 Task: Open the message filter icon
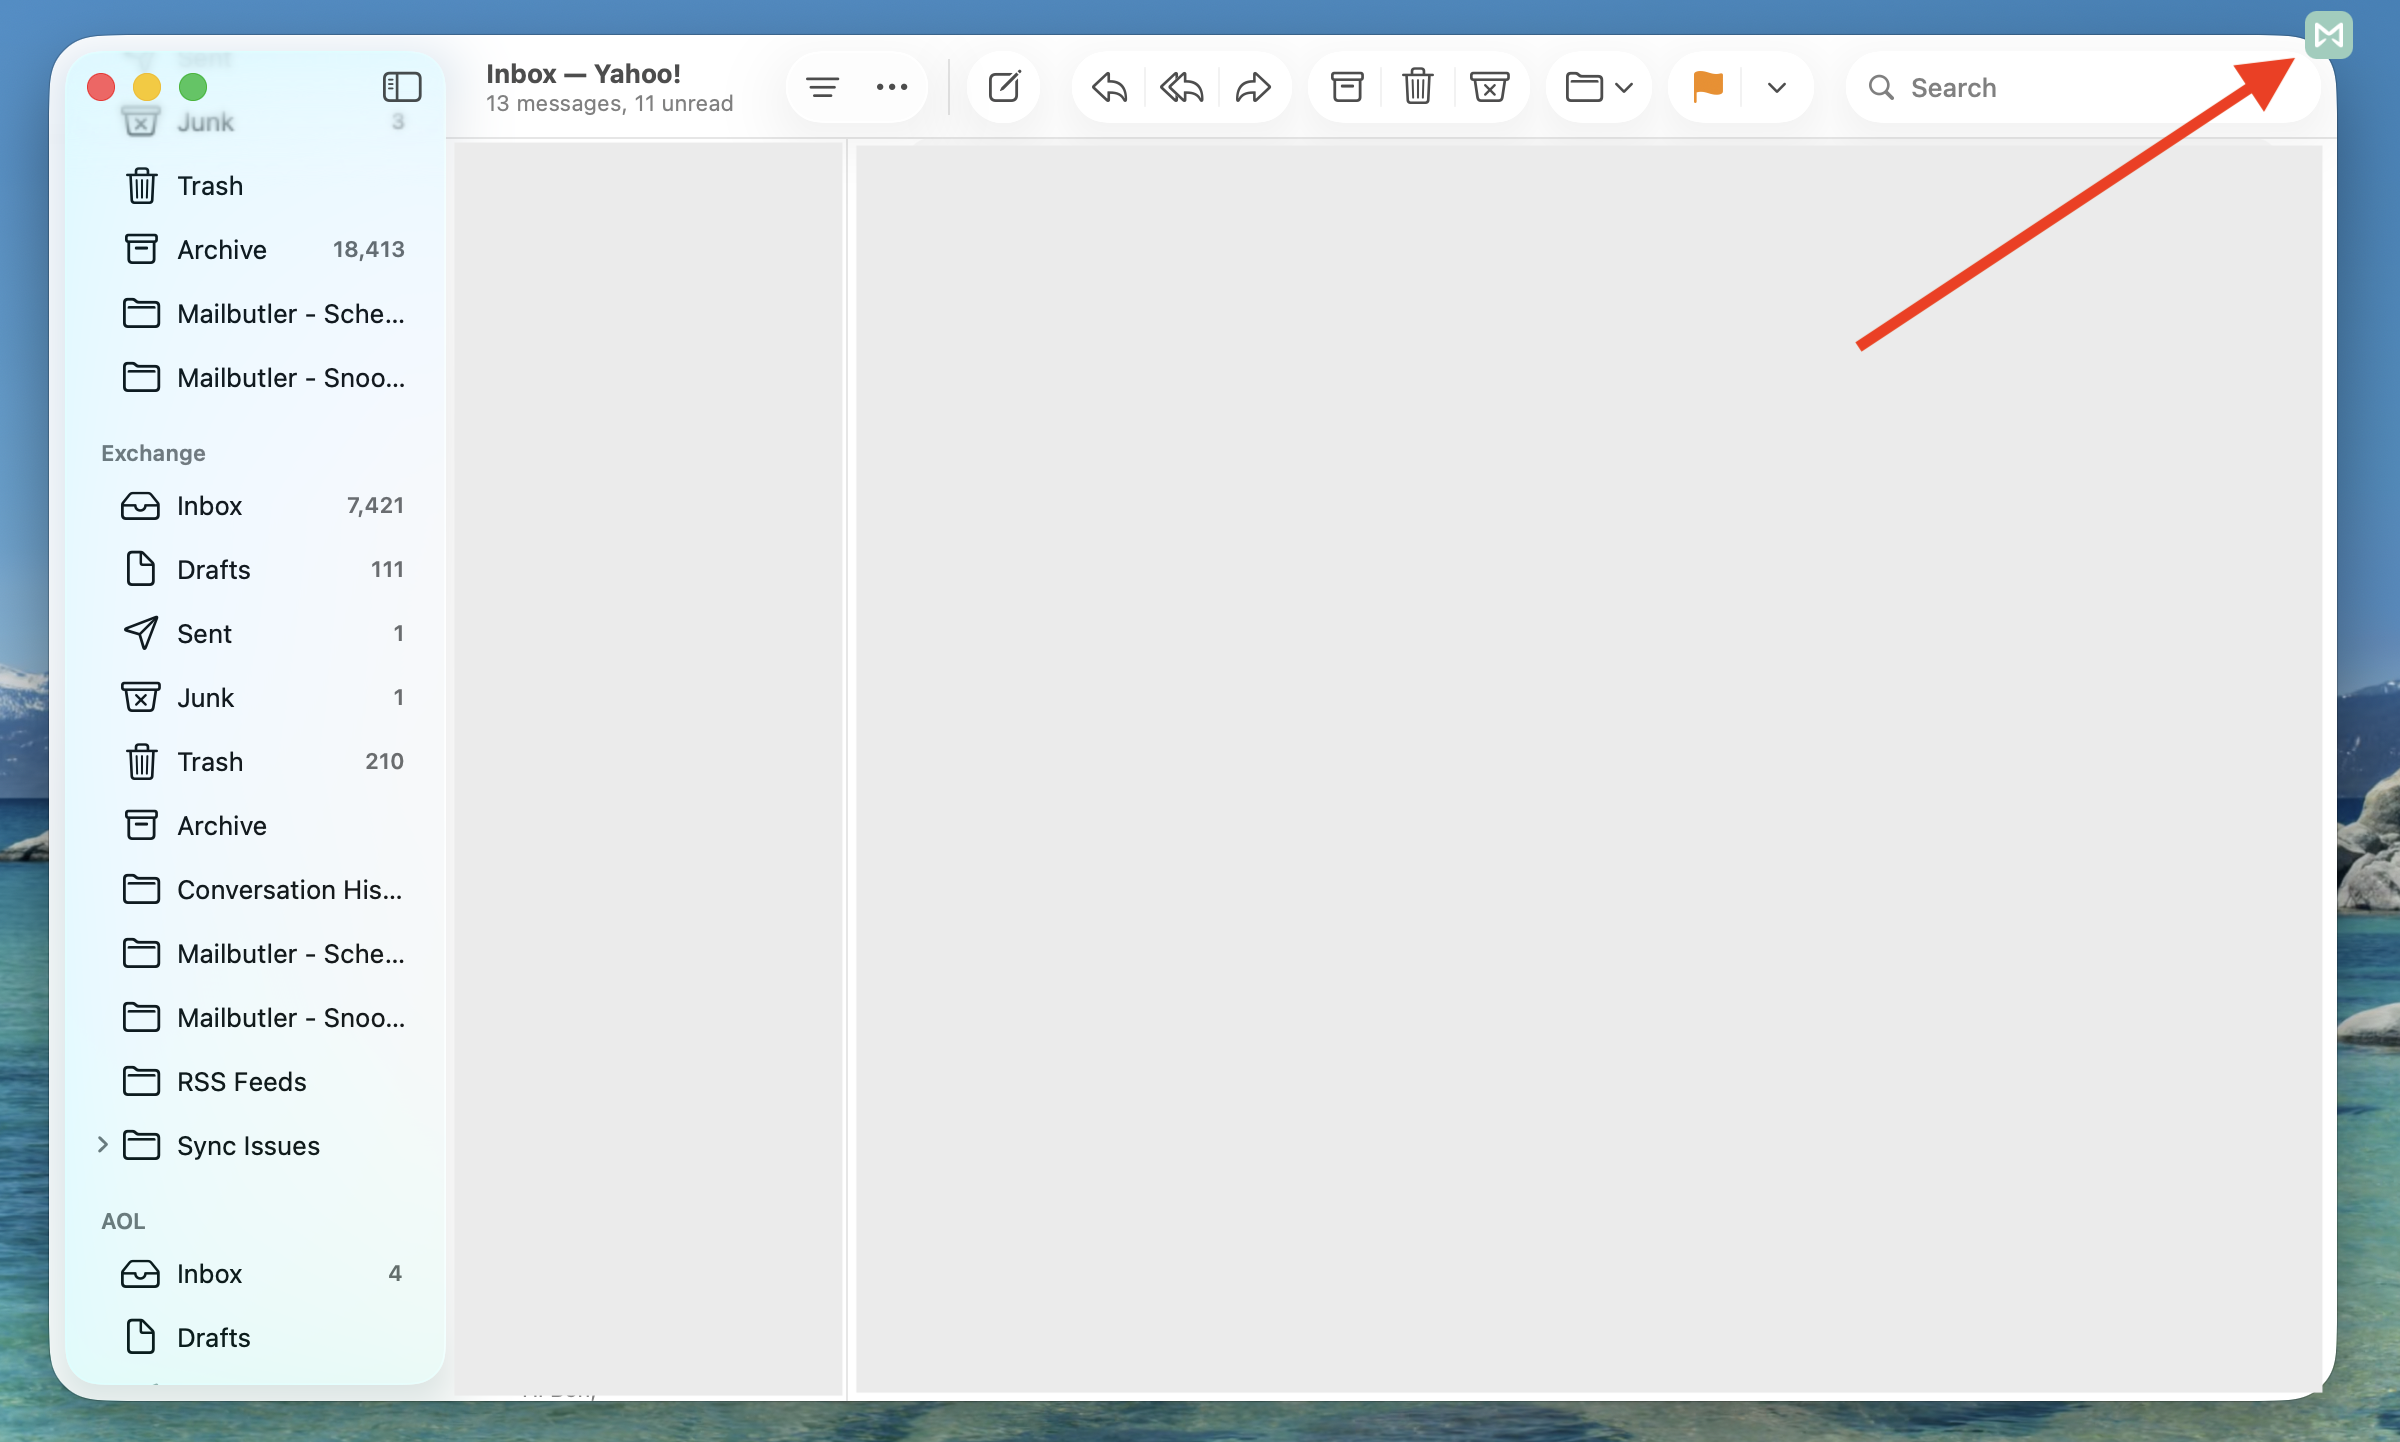[x=822, y=88]
